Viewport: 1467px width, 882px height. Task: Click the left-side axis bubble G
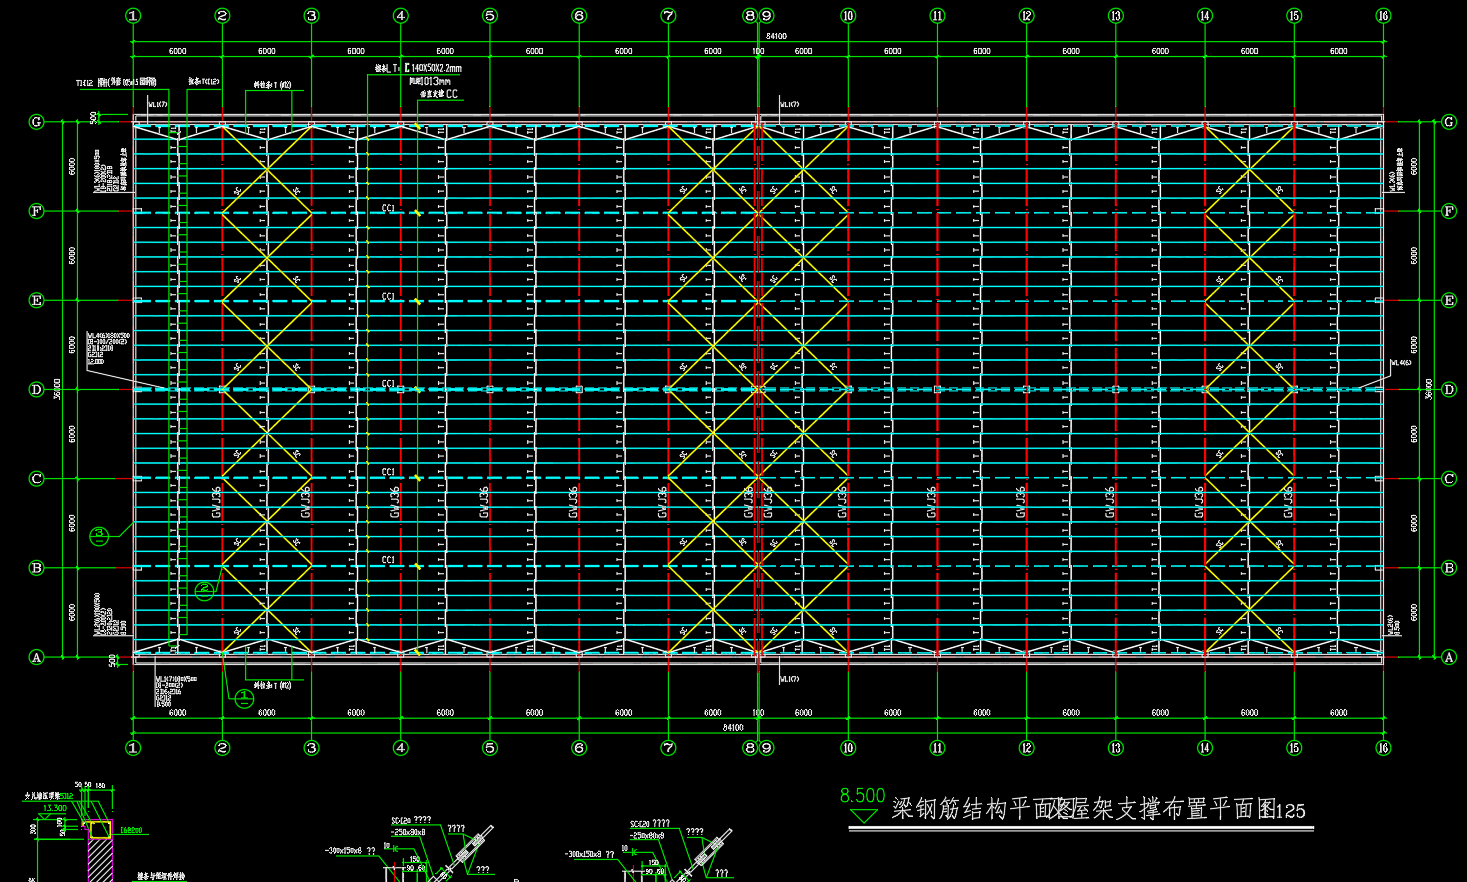coord(37,122)
